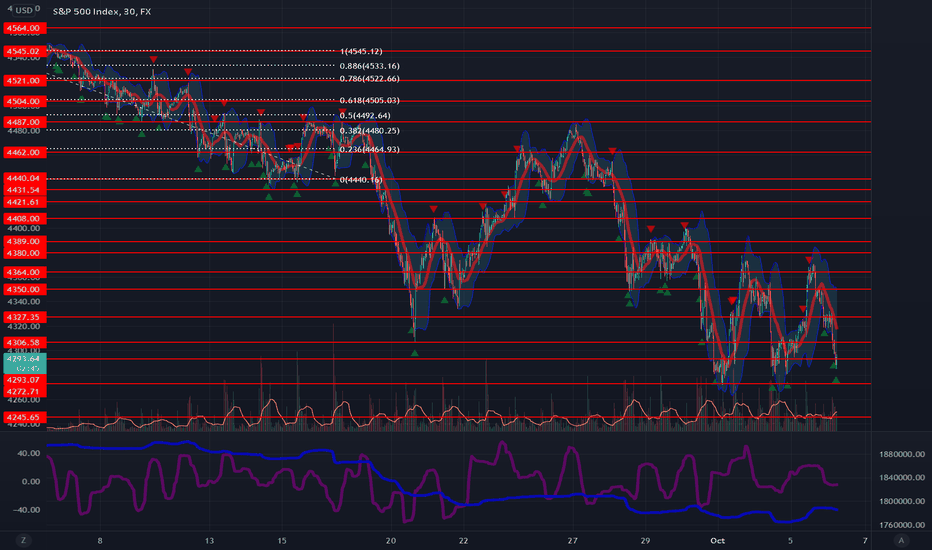Click the teal current price label 4293.64
Viewport: 932px width, 550px height.
pos(24,363)
